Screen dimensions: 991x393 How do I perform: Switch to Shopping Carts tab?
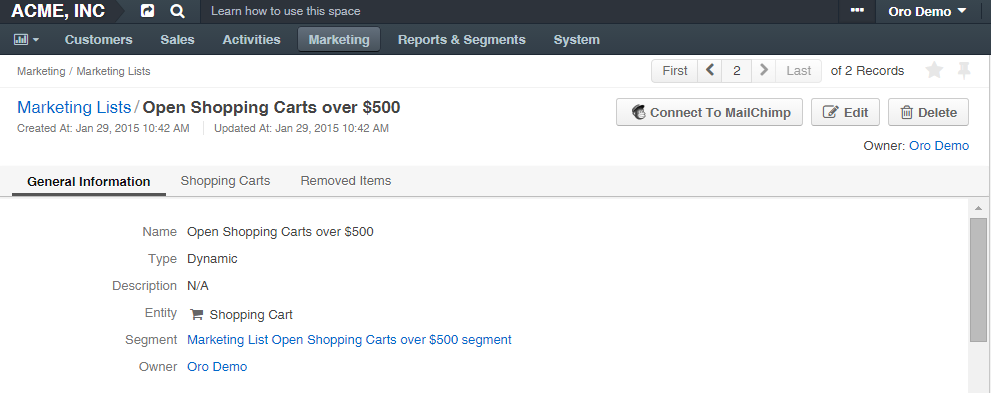click(x=225, y=181)
